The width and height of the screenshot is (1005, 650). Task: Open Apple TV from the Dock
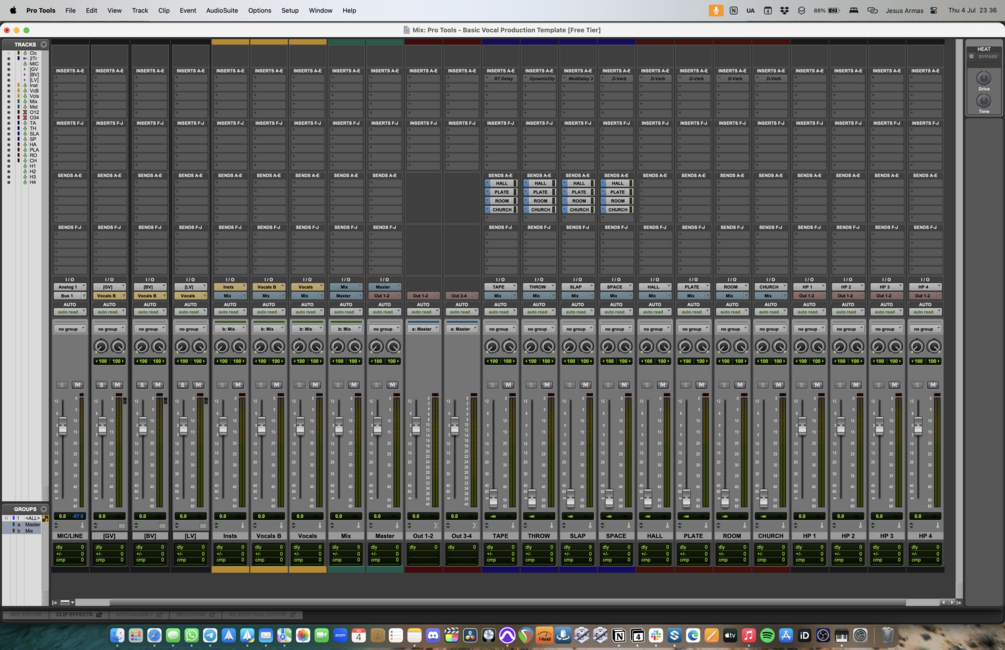click(x=730, y=635)
